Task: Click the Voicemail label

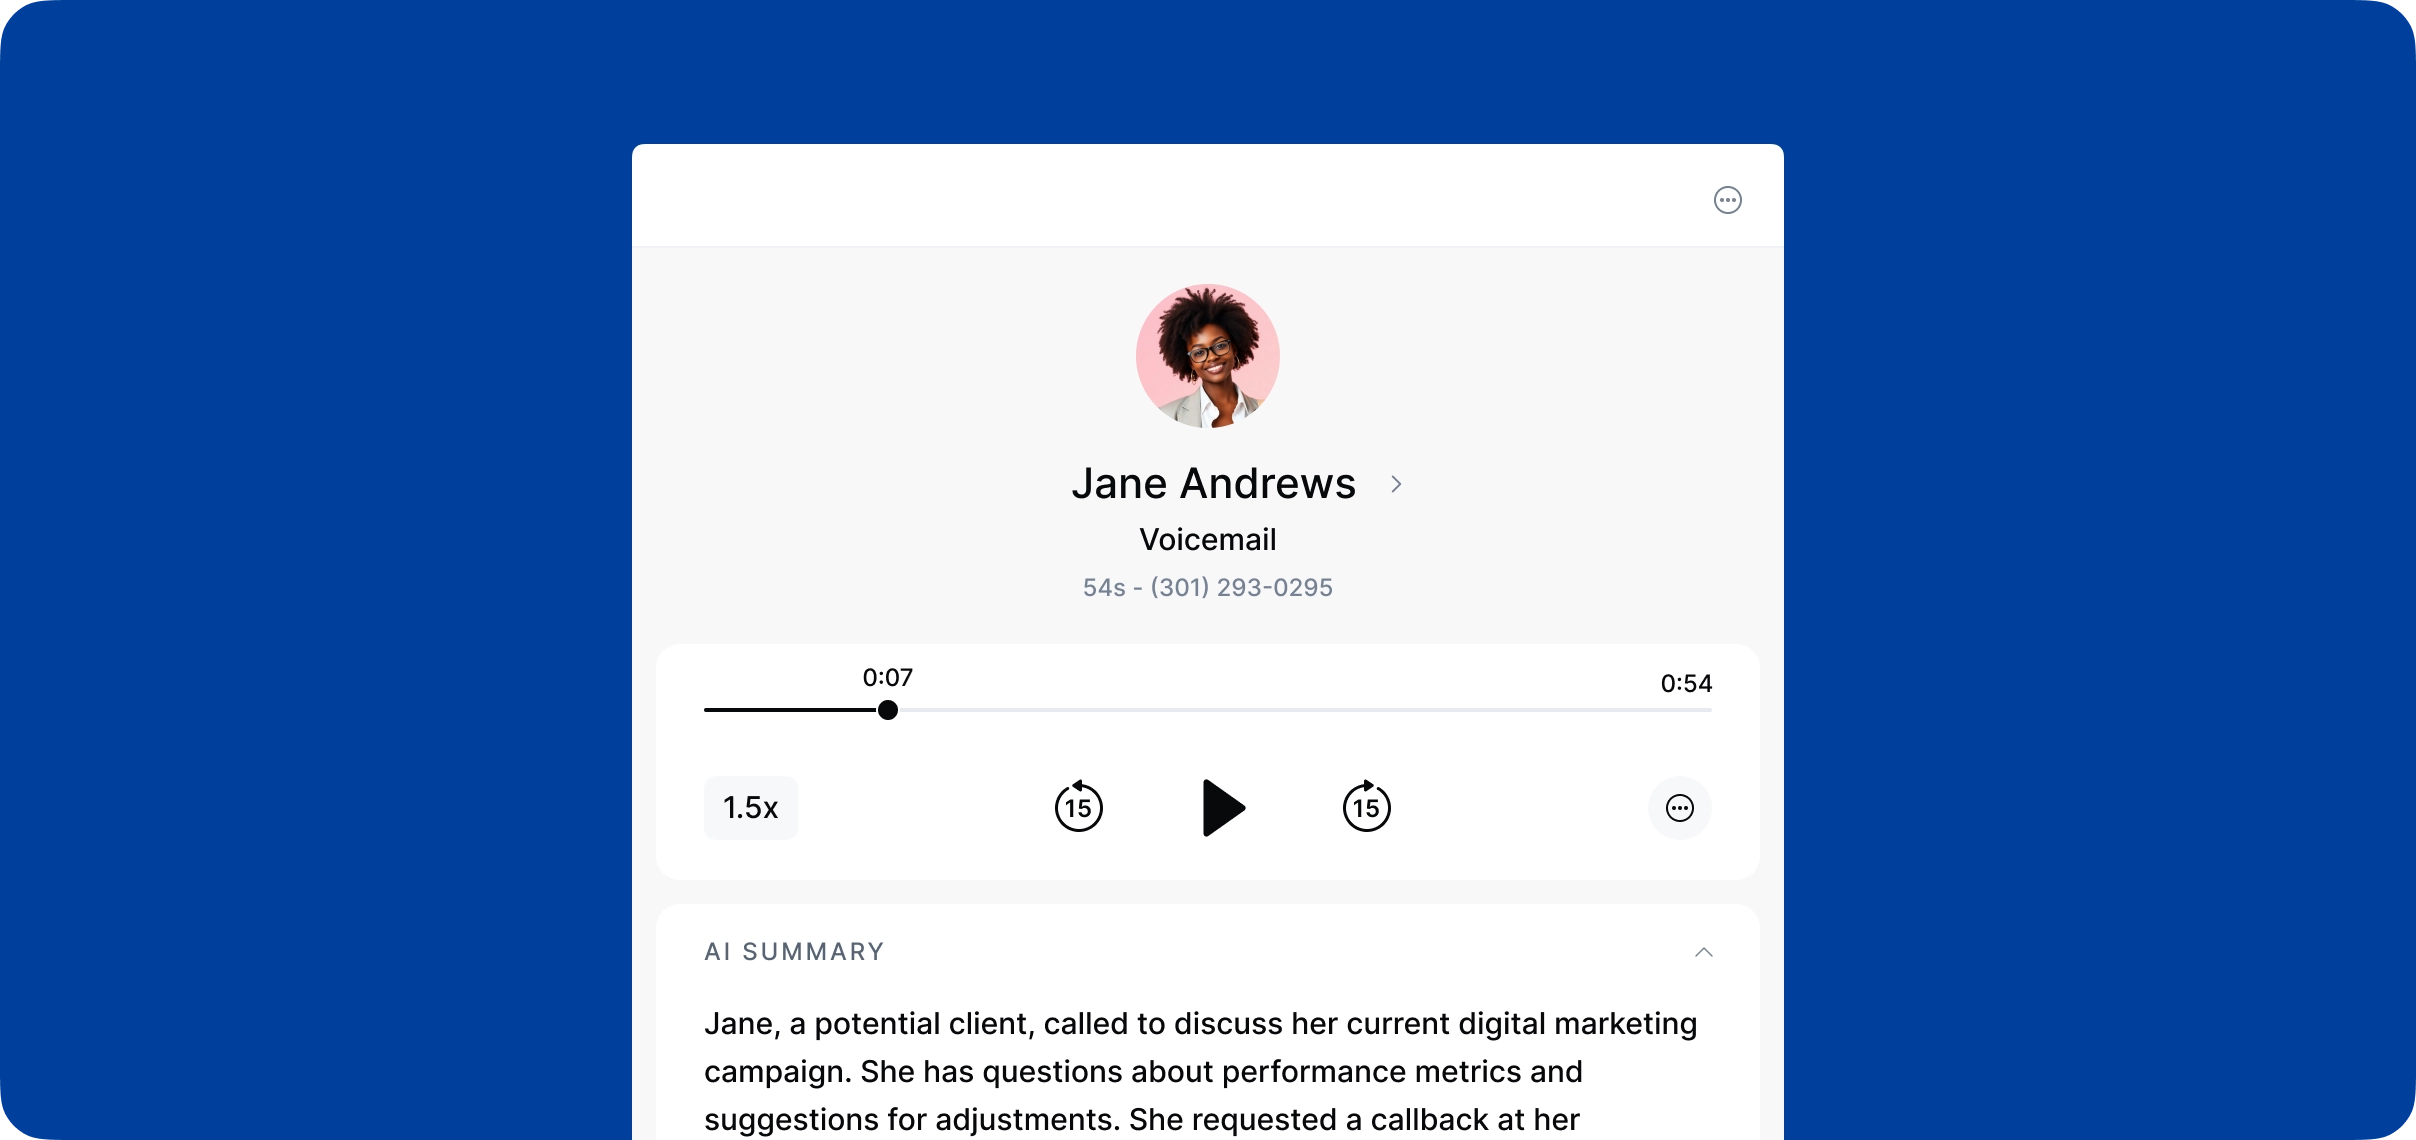Action: click(x=1207, y=539)
